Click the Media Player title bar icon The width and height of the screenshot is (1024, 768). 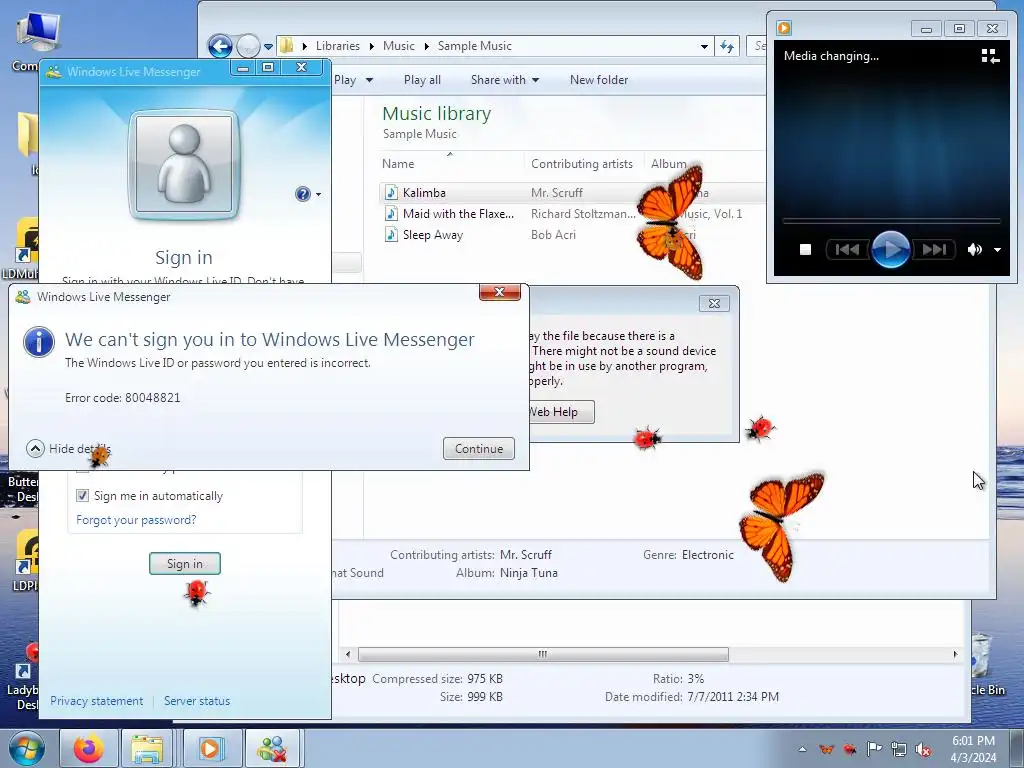click(784, 27)
